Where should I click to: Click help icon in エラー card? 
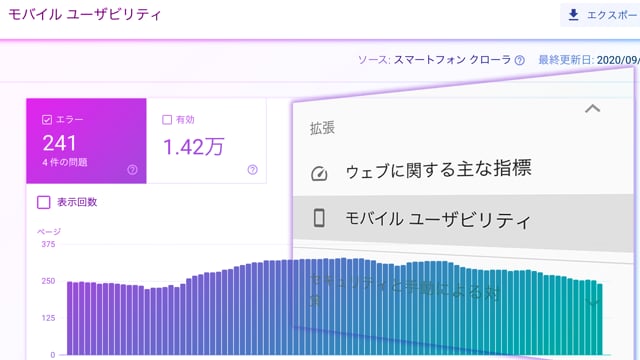click(x=132, y=170)
